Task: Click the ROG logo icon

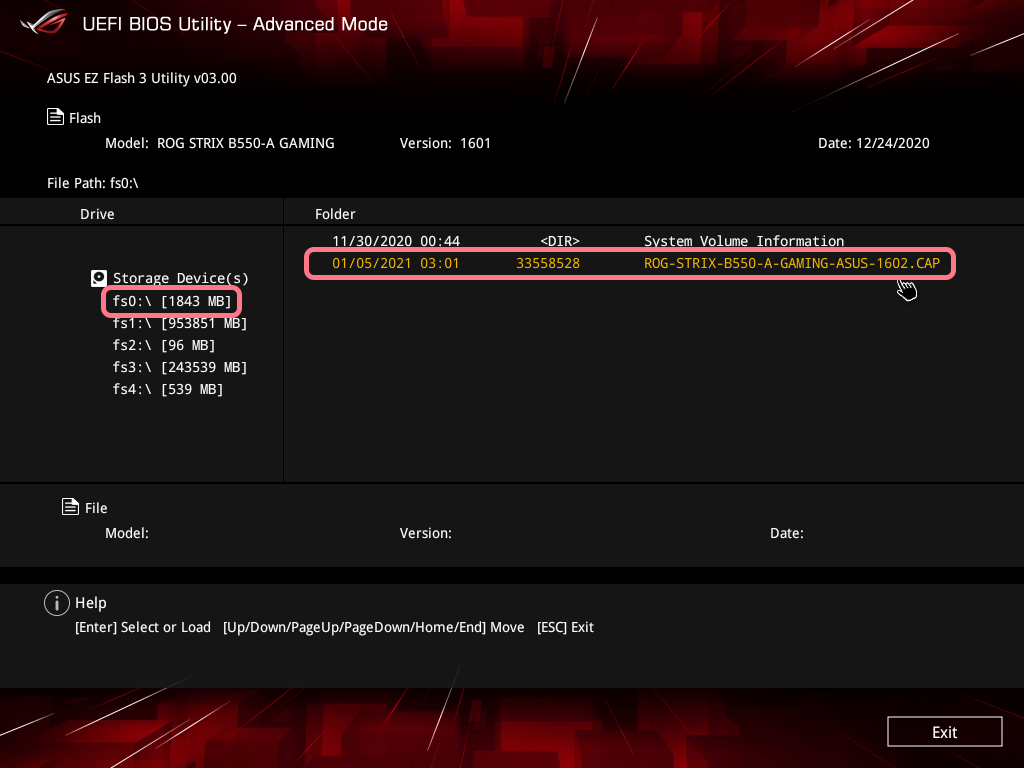Action: 44,22
